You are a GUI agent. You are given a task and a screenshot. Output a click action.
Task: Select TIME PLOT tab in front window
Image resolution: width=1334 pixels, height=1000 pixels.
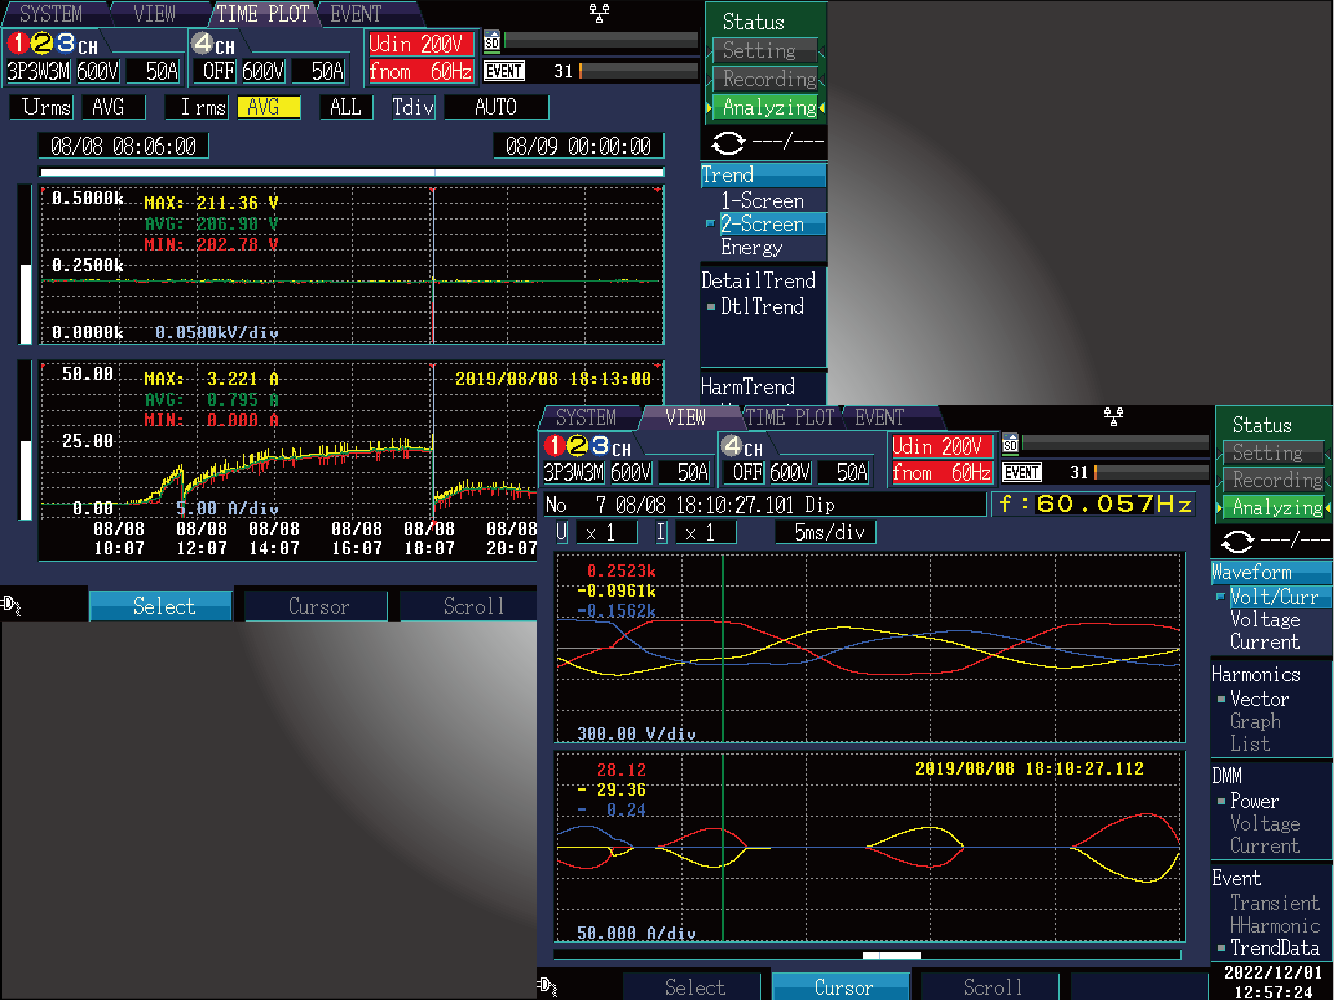coord(790,417)
